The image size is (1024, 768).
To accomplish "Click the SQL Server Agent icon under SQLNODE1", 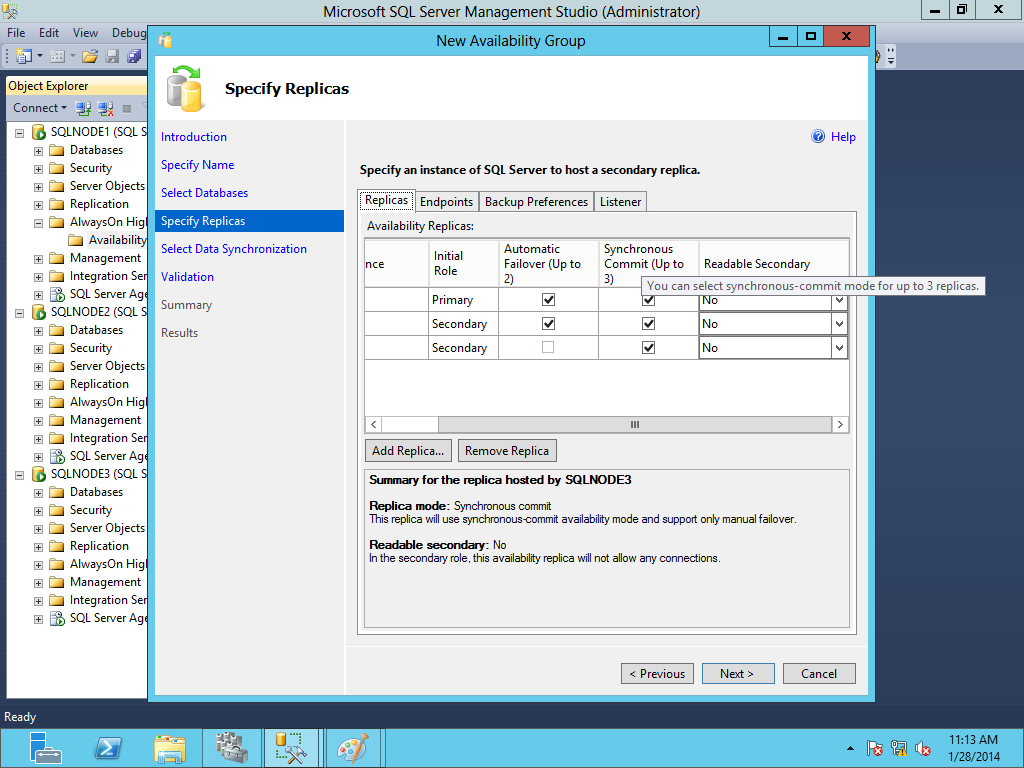I will pos(57,294).
